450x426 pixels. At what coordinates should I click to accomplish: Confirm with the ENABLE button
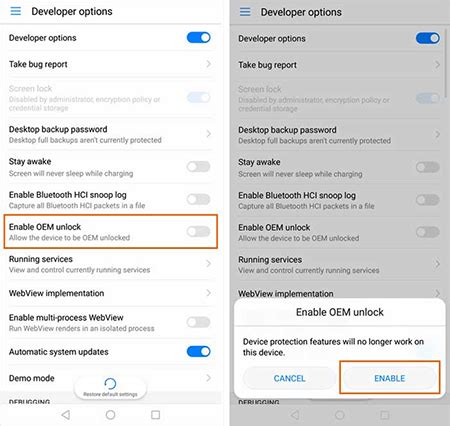tap(390, 378)
